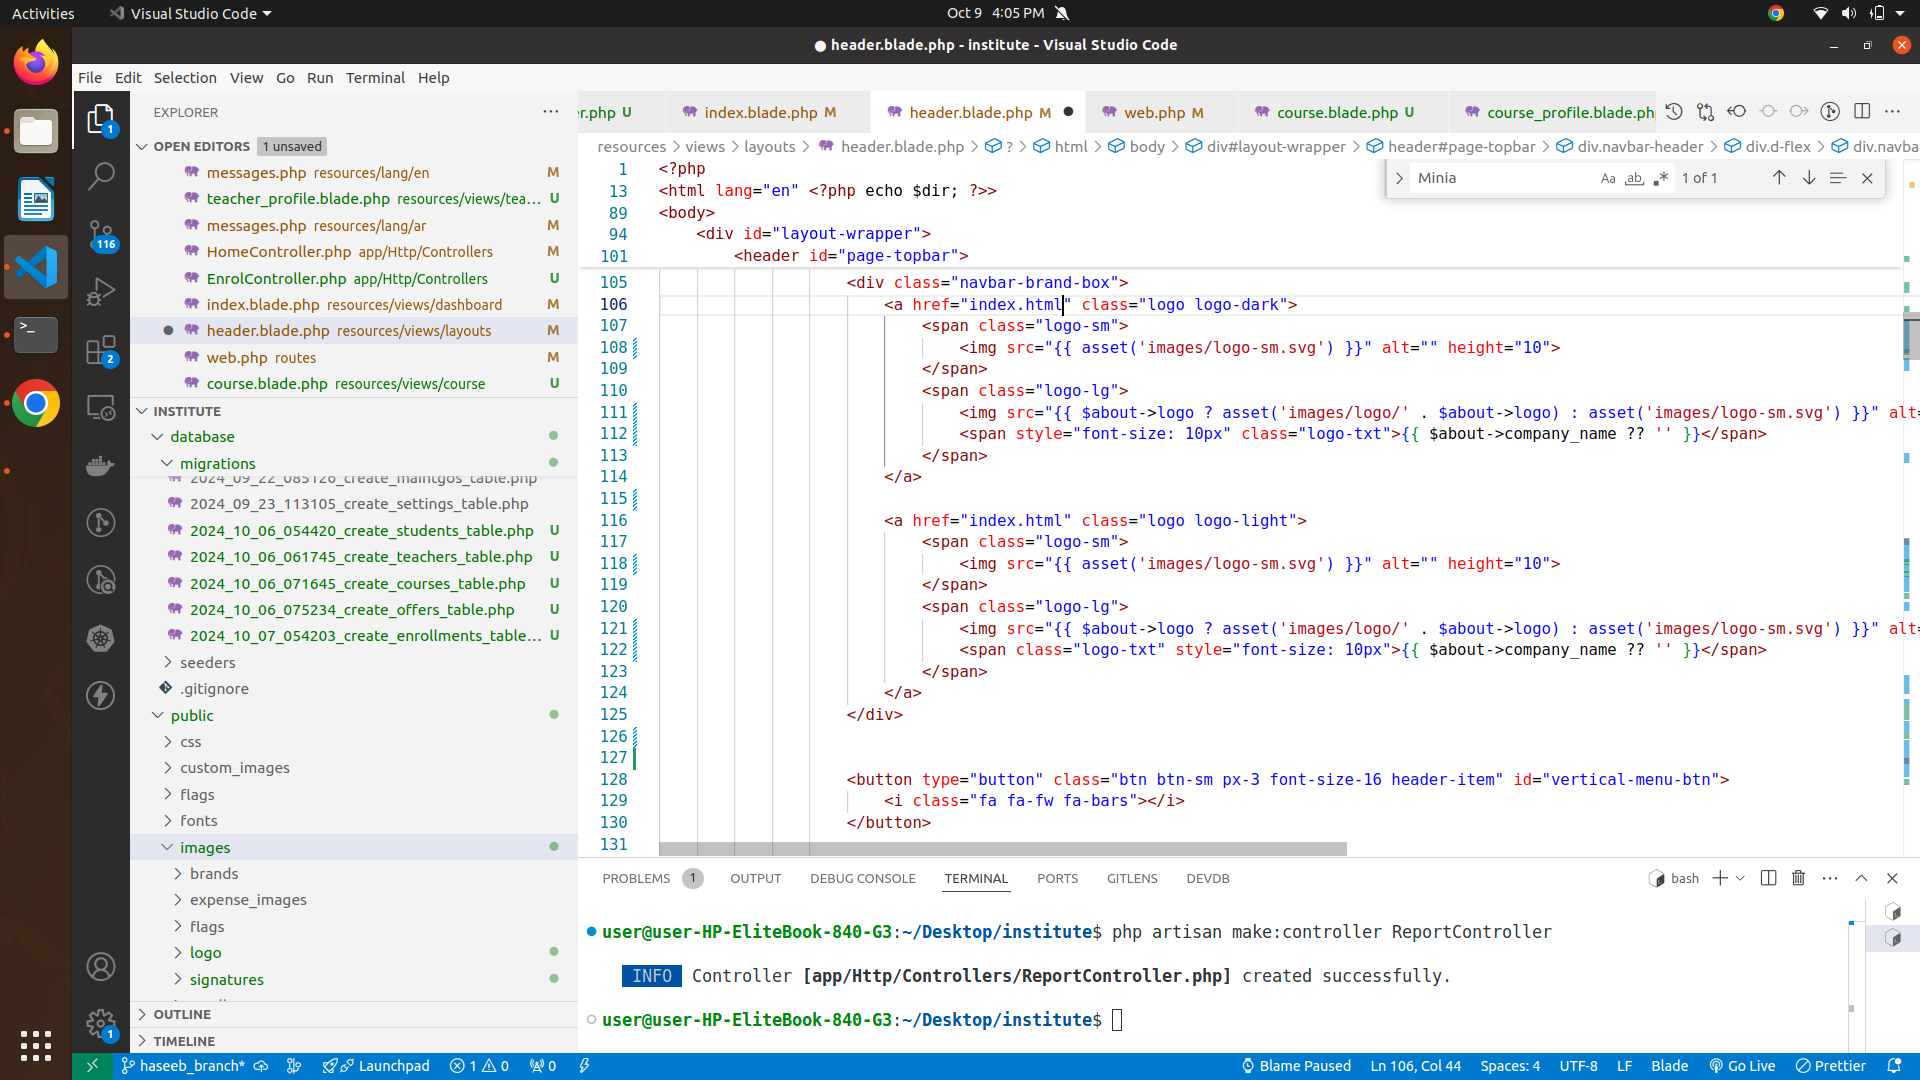Image resolution: width=1920 pixels, height=1080 pixels.
Task: Toggle Use Regular Expression in find widget
Action: click(1660, 178)
